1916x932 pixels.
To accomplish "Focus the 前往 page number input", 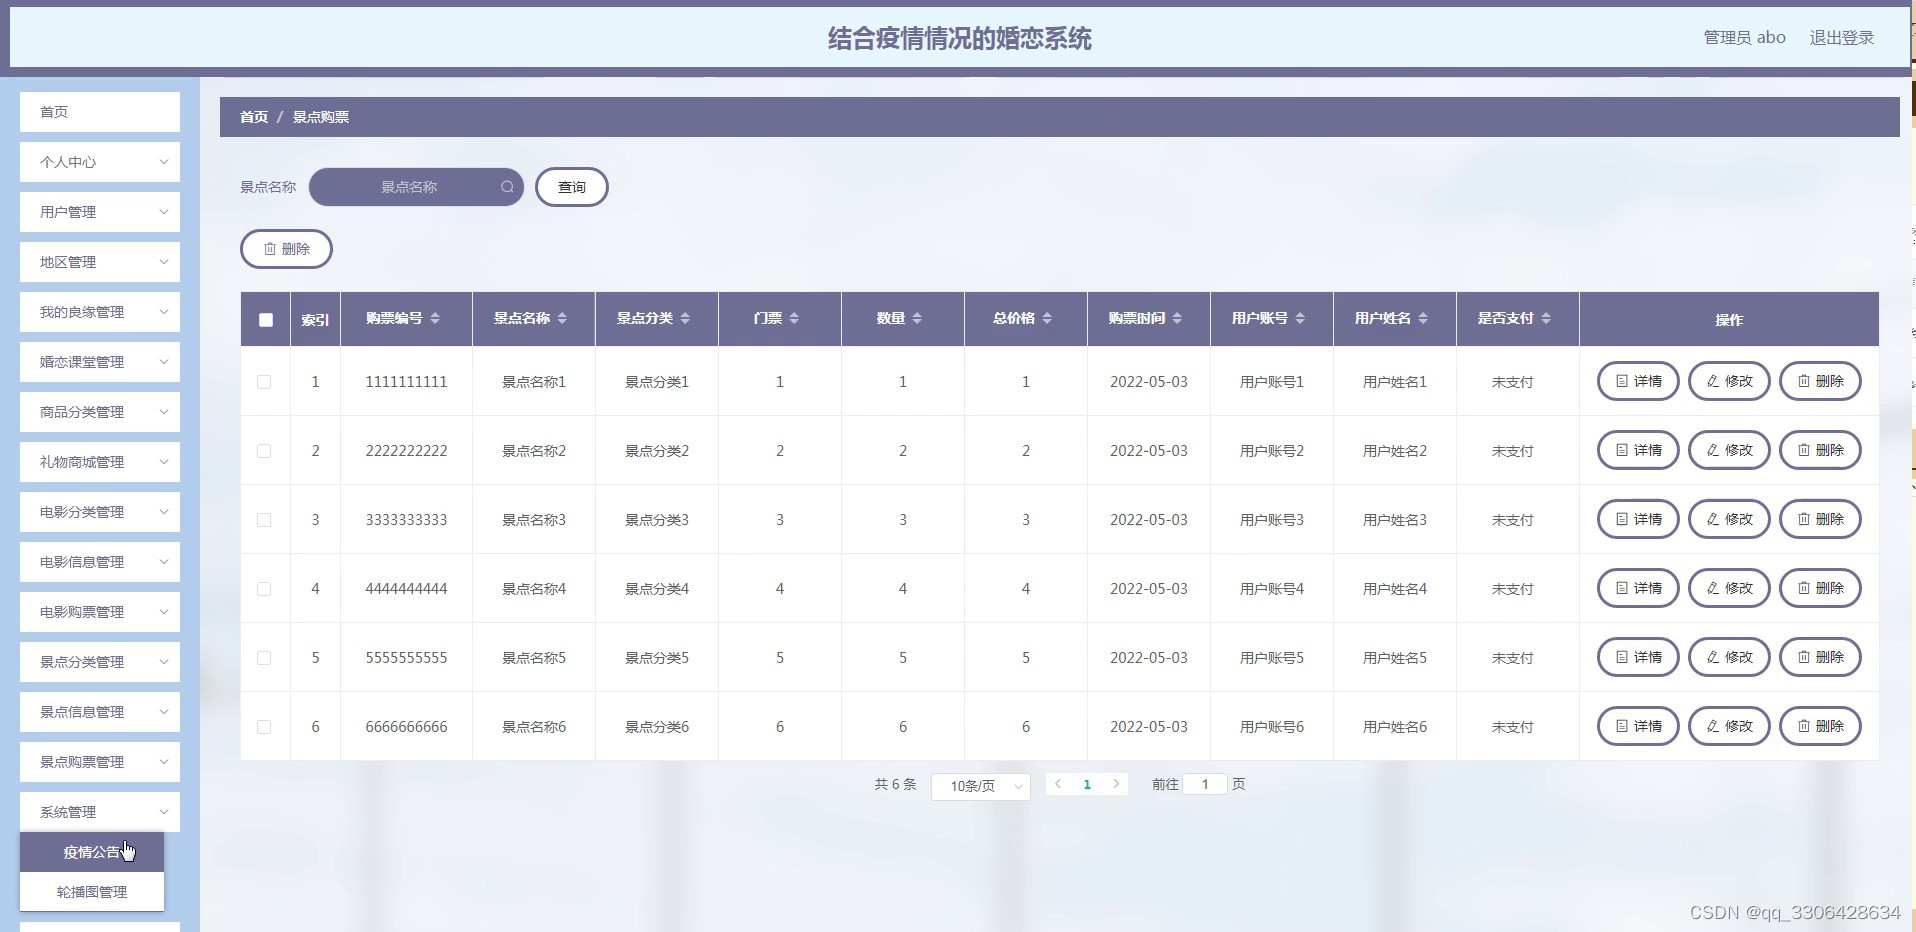I will tap(1205, 784).
